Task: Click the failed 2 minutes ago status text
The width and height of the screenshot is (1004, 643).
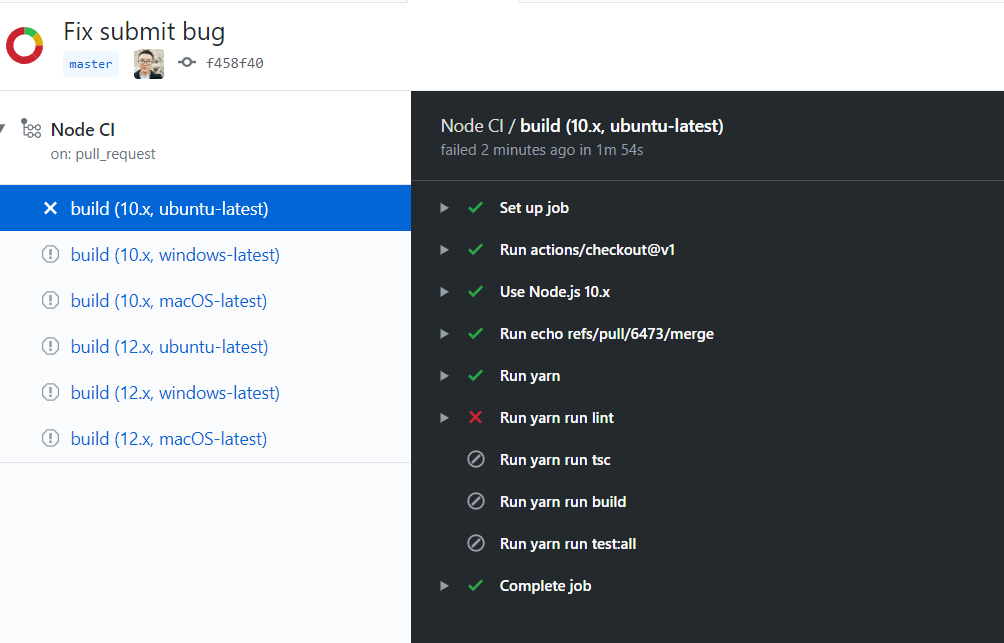Action: coord(542,150)
